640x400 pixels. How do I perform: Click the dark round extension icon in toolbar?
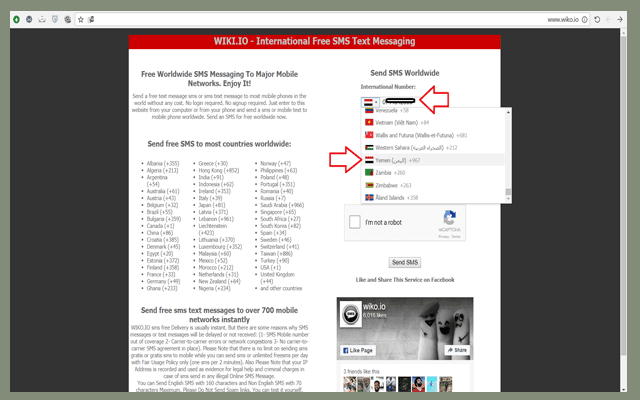29,19
